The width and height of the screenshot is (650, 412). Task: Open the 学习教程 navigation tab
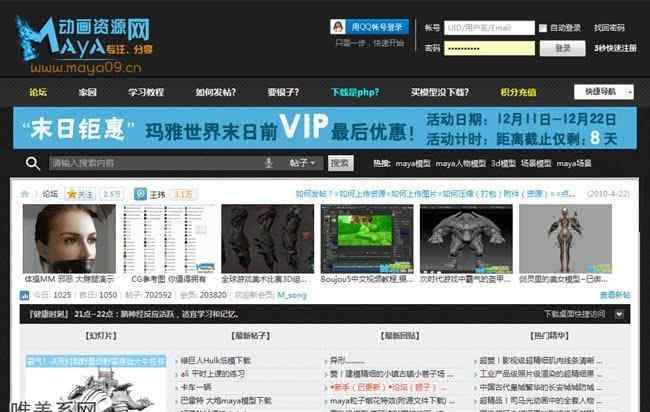pos(146,92)
